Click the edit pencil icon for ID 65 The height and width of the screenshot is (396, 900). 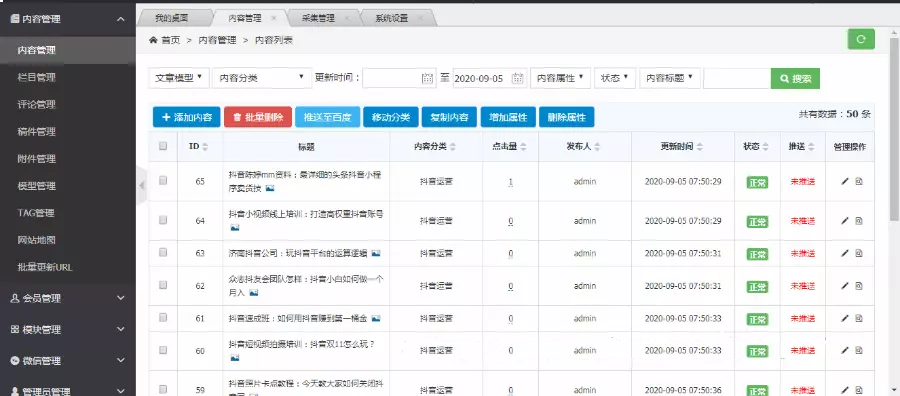pyautogui.click(x=844, y=181)
